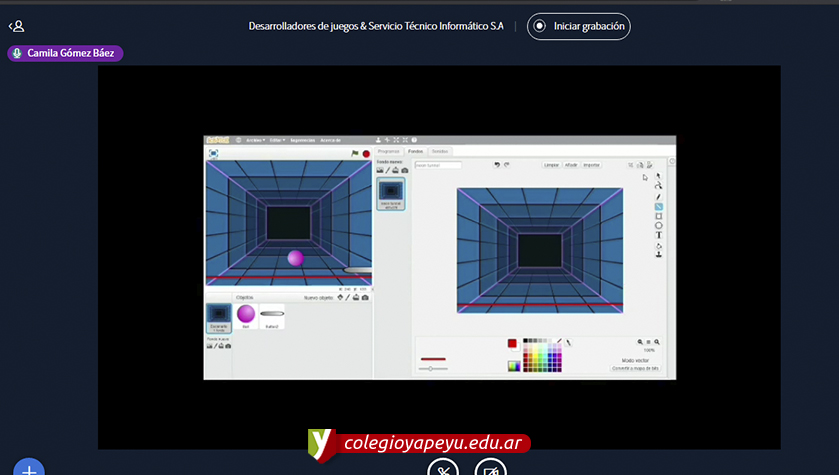Open the Editar dropdown menu
Screen dimensions: 839x475
click(275, 141)
